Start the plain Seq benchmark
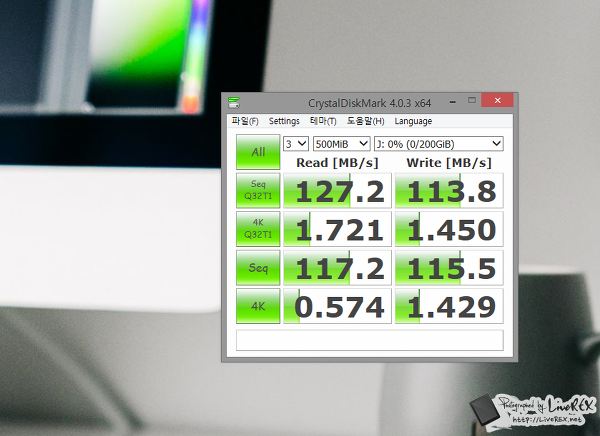This screenshot has height=436, width=600. click(x=258, y=268)
